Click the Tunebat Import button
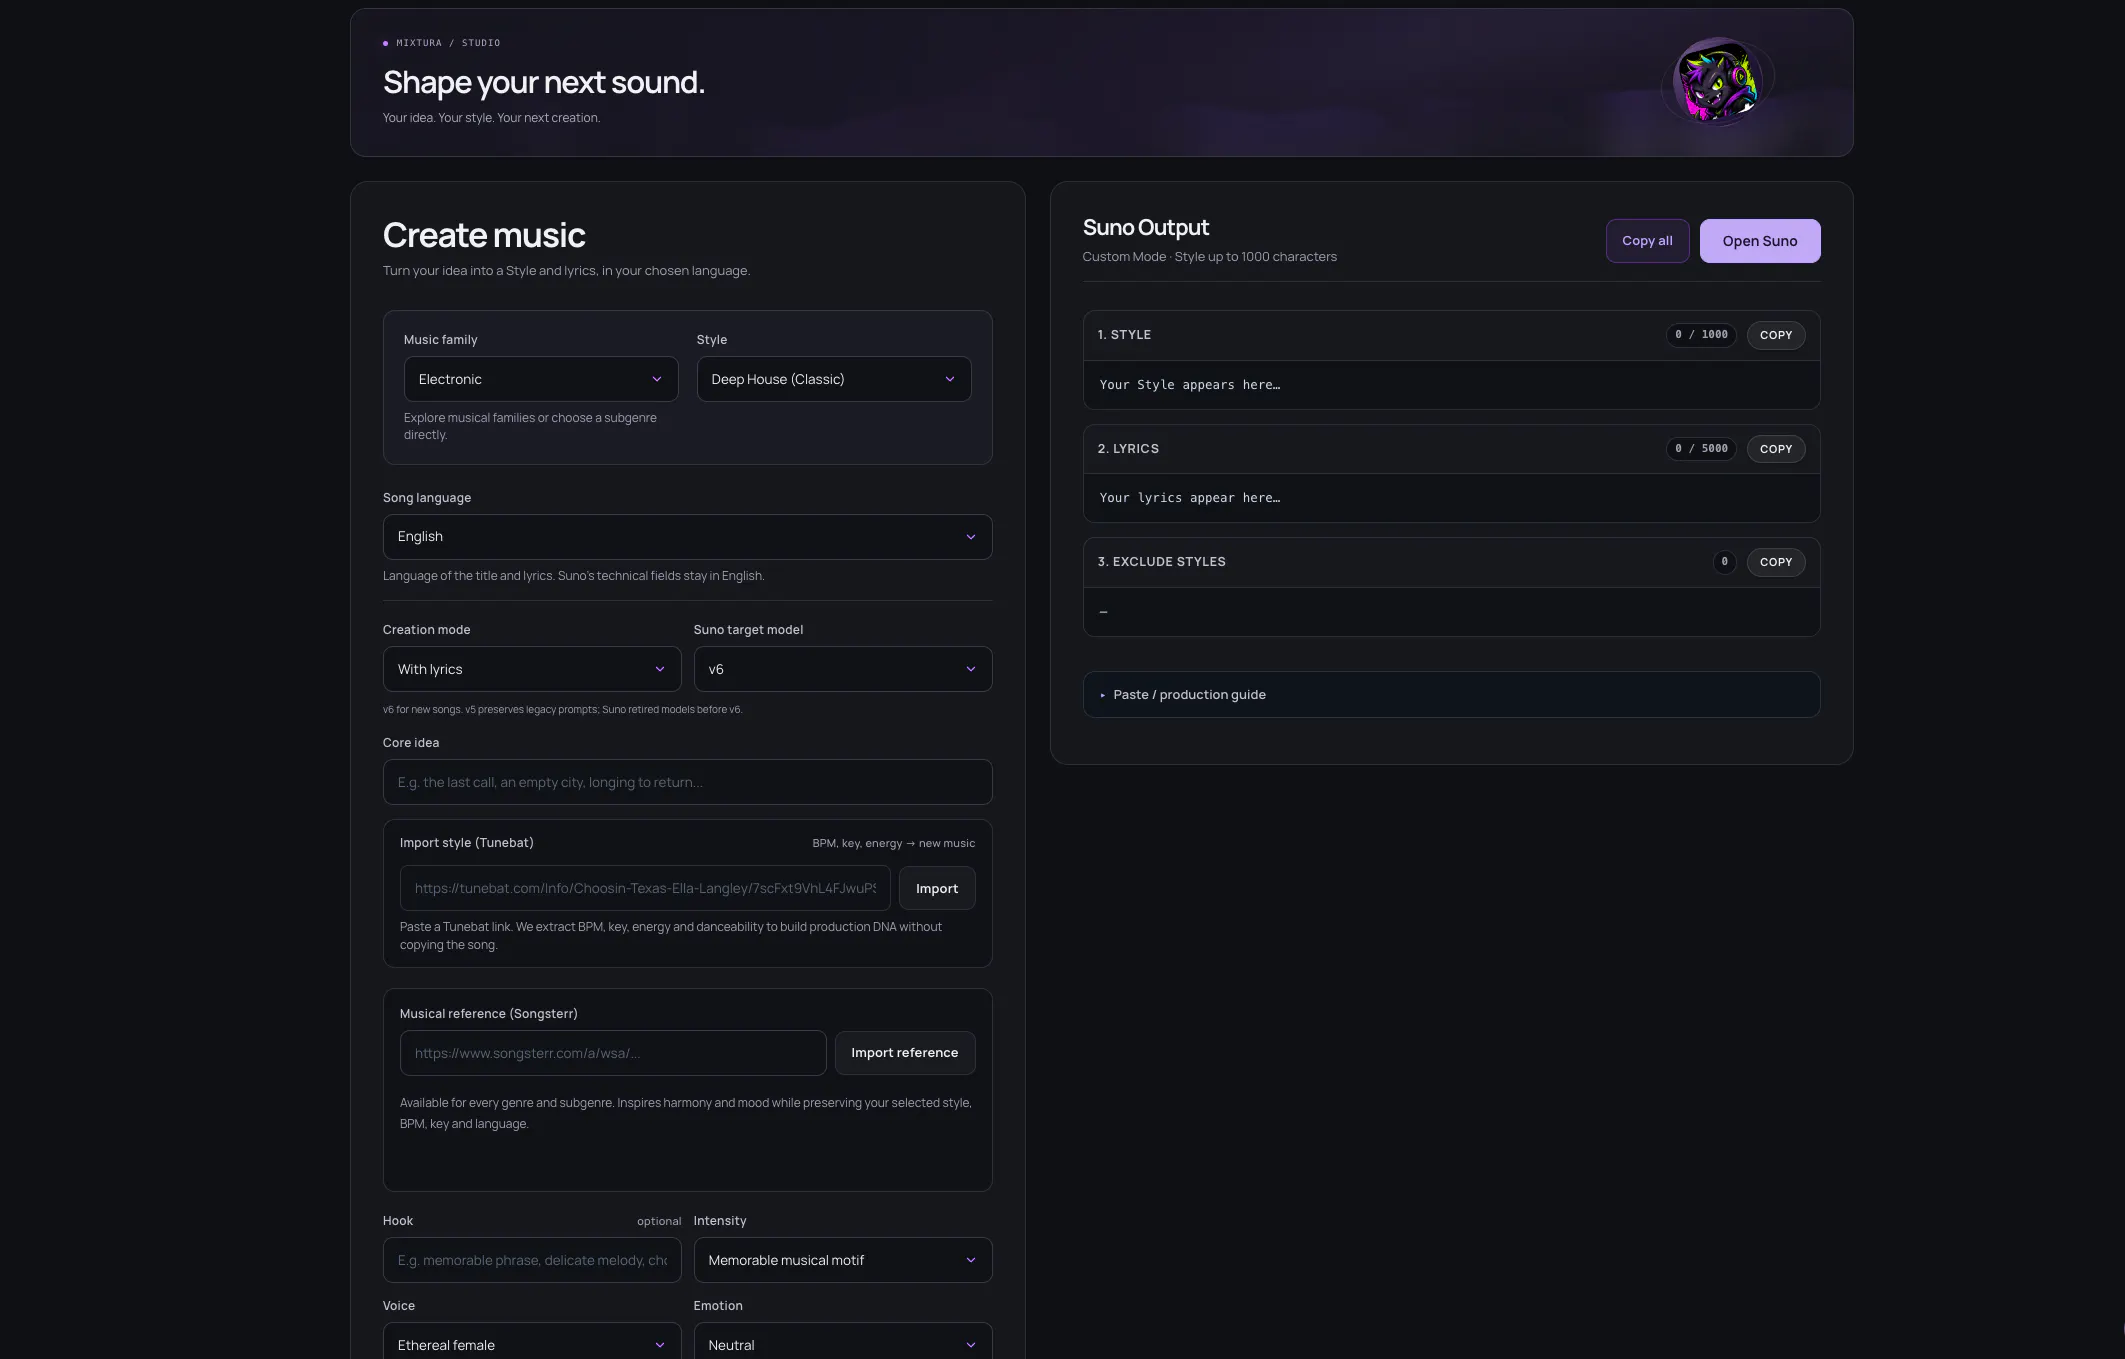Screen dimensions: 2125x1359 pos(936,888)
